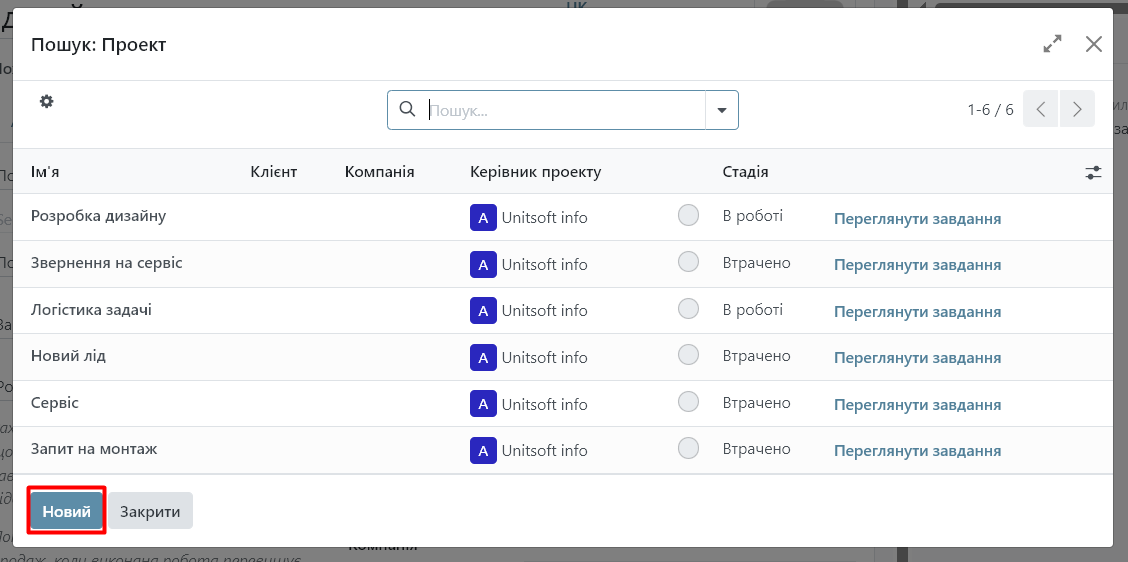
Task: Open Переглянути завдання for Звернення на сервіс
Action: [x=917, y=265]
